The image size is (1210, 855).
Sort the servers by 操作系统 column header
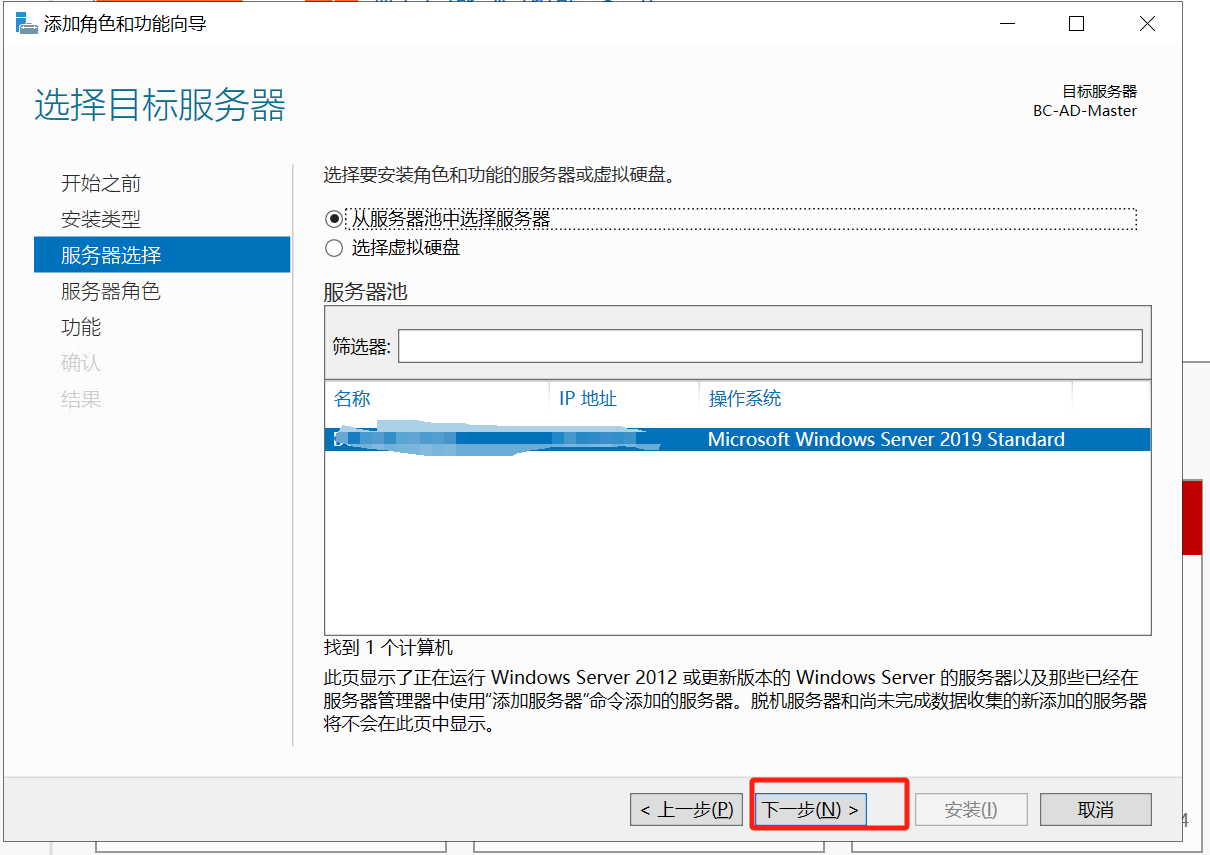pyautogui.click(x=745, y=399)
